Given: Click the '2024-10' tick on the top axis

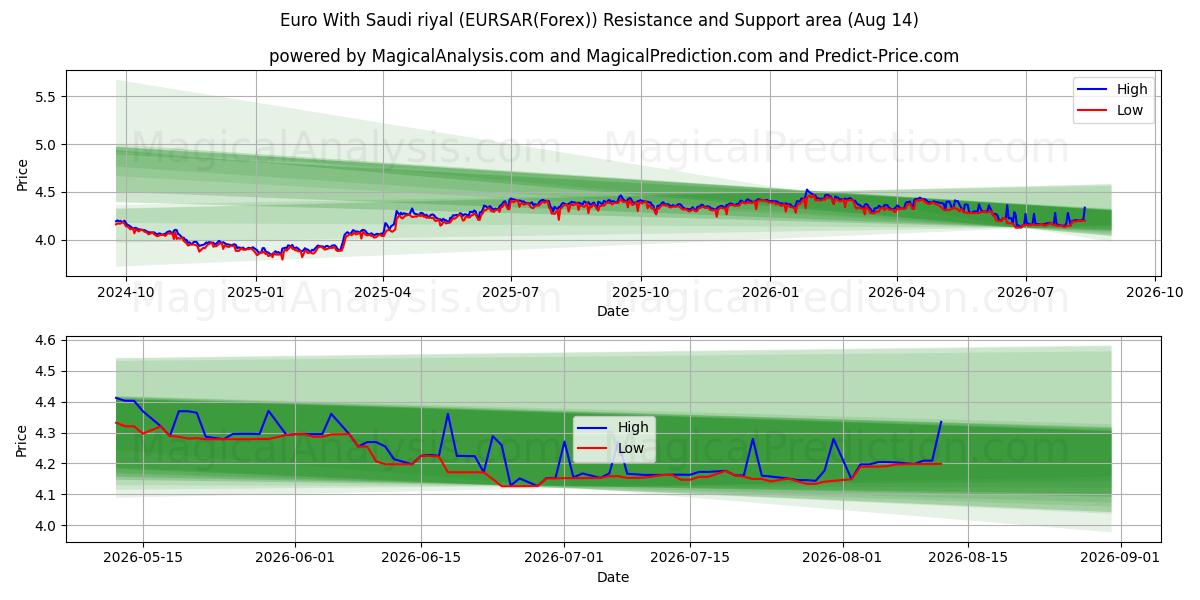Looking at the screenshot, I should (126, 291).
